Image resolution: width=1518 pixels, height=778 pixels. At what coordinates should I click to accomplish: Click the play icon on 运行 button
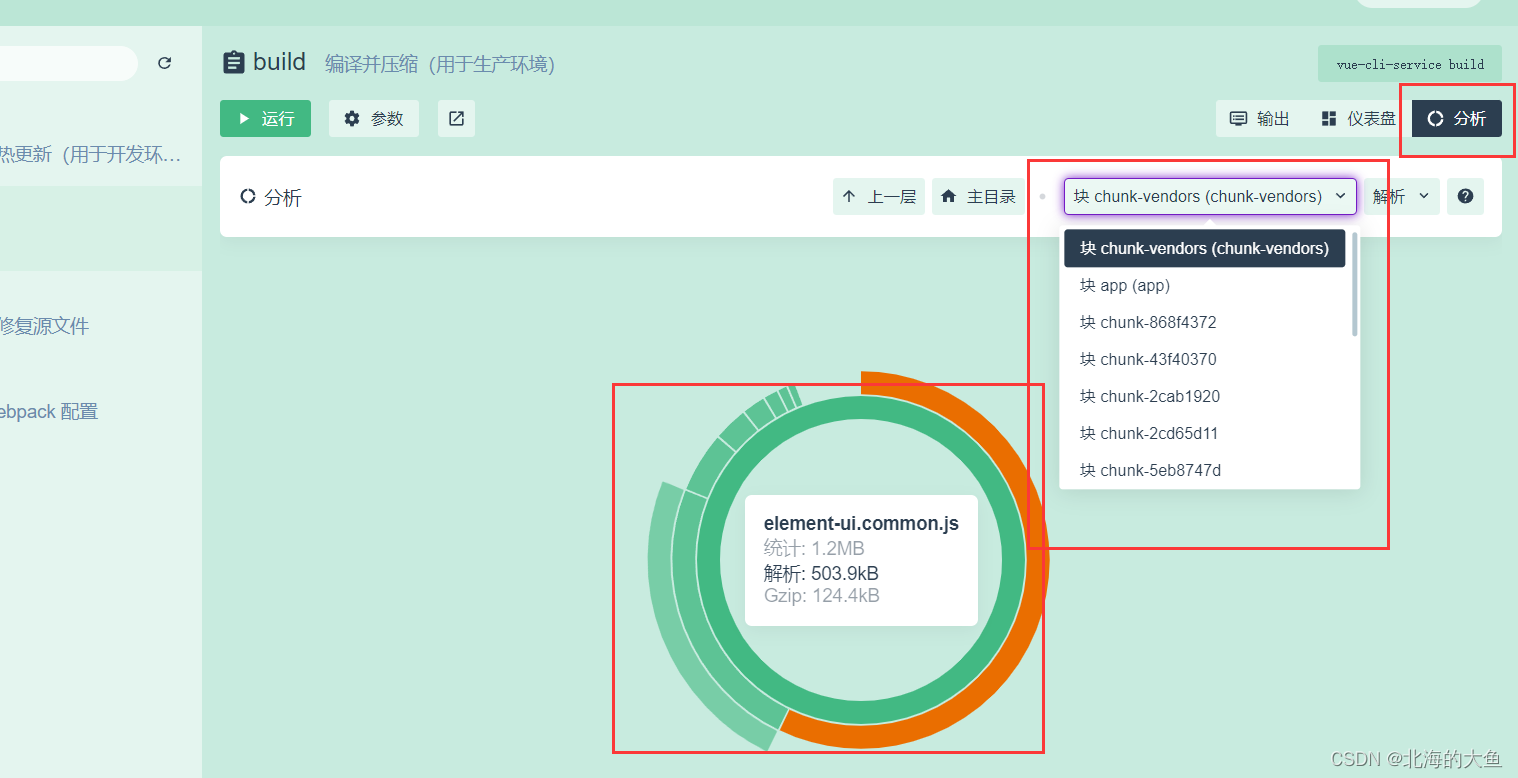(244, 119)
